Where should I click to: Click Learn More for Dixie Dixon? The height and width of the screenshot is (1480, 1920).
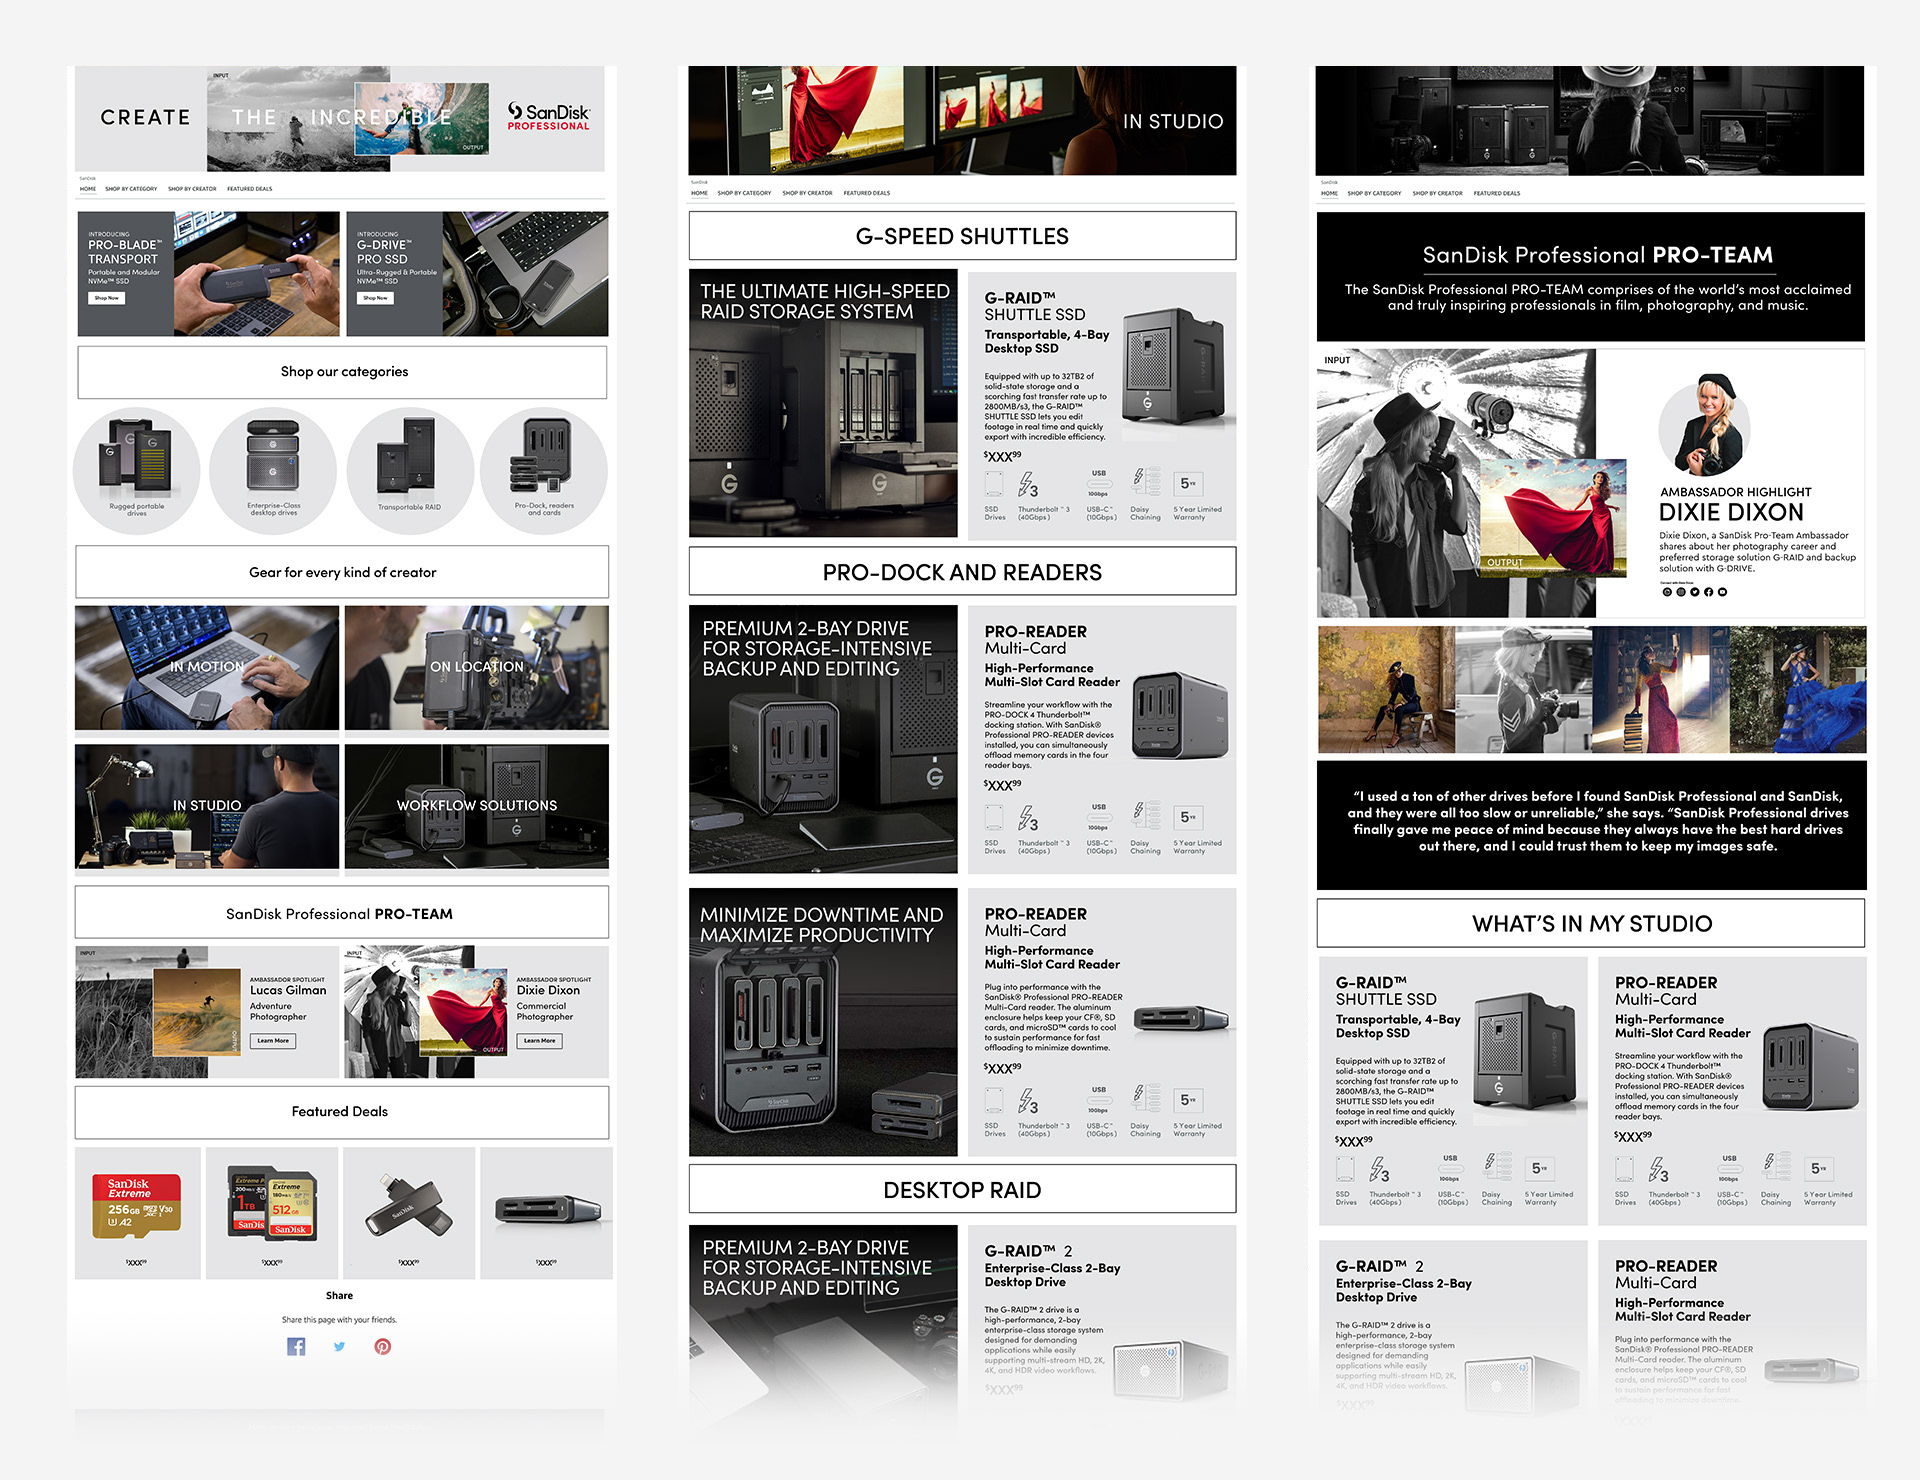(540, 1041)
